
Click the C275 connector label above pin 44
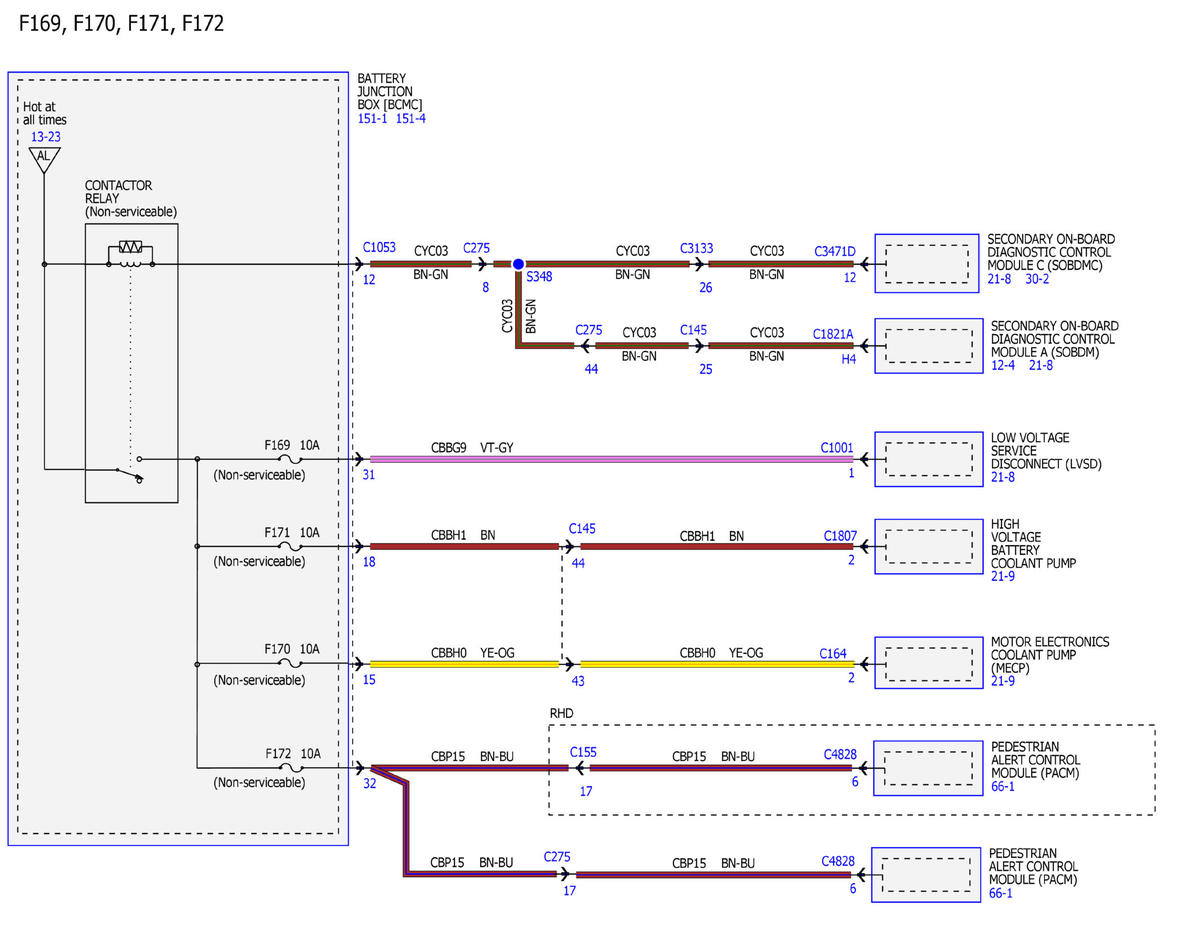click(x=589, y=329)
